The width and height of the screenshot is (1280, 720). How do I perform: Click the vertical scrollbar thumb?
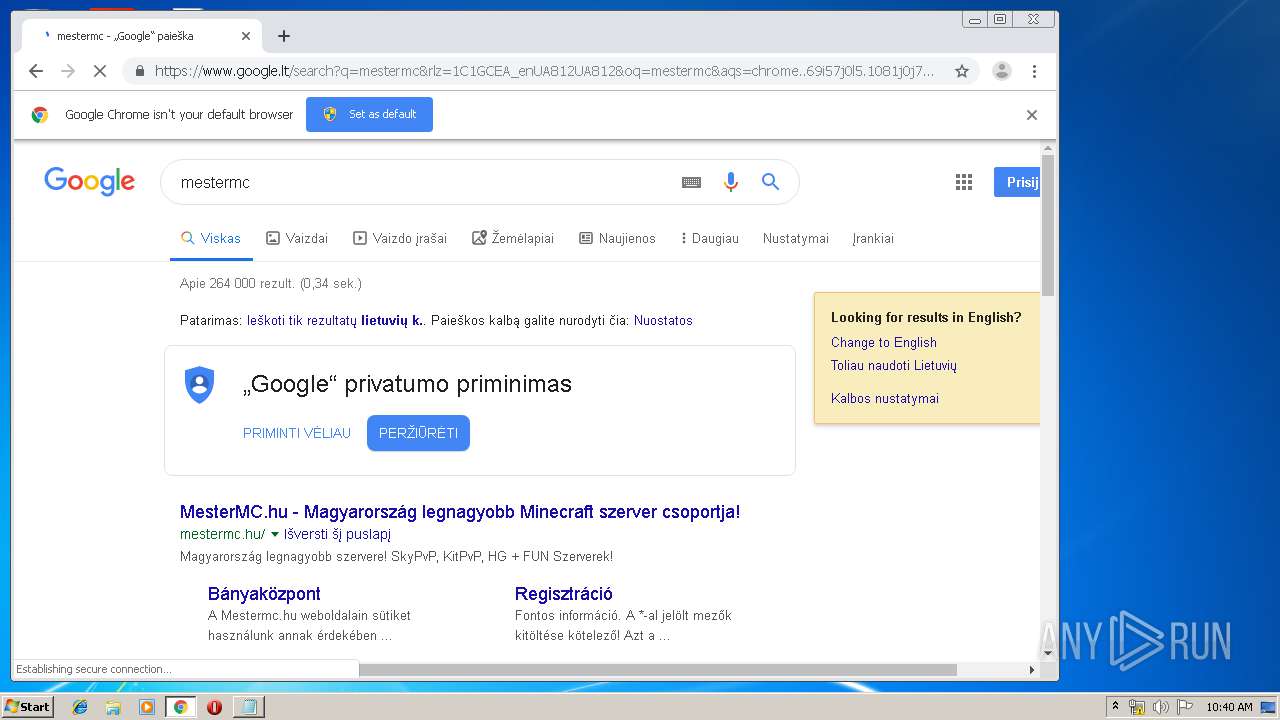pos(1048,225)
